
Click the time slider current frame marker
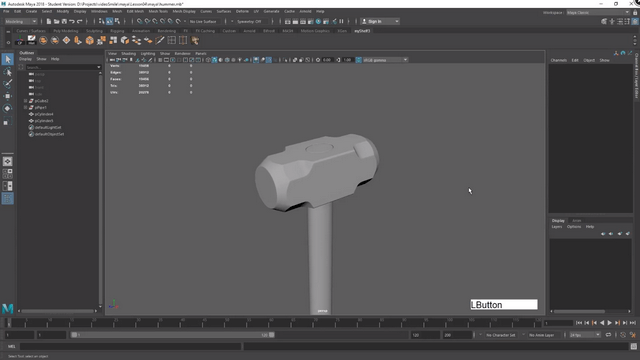tap(8, 323)
